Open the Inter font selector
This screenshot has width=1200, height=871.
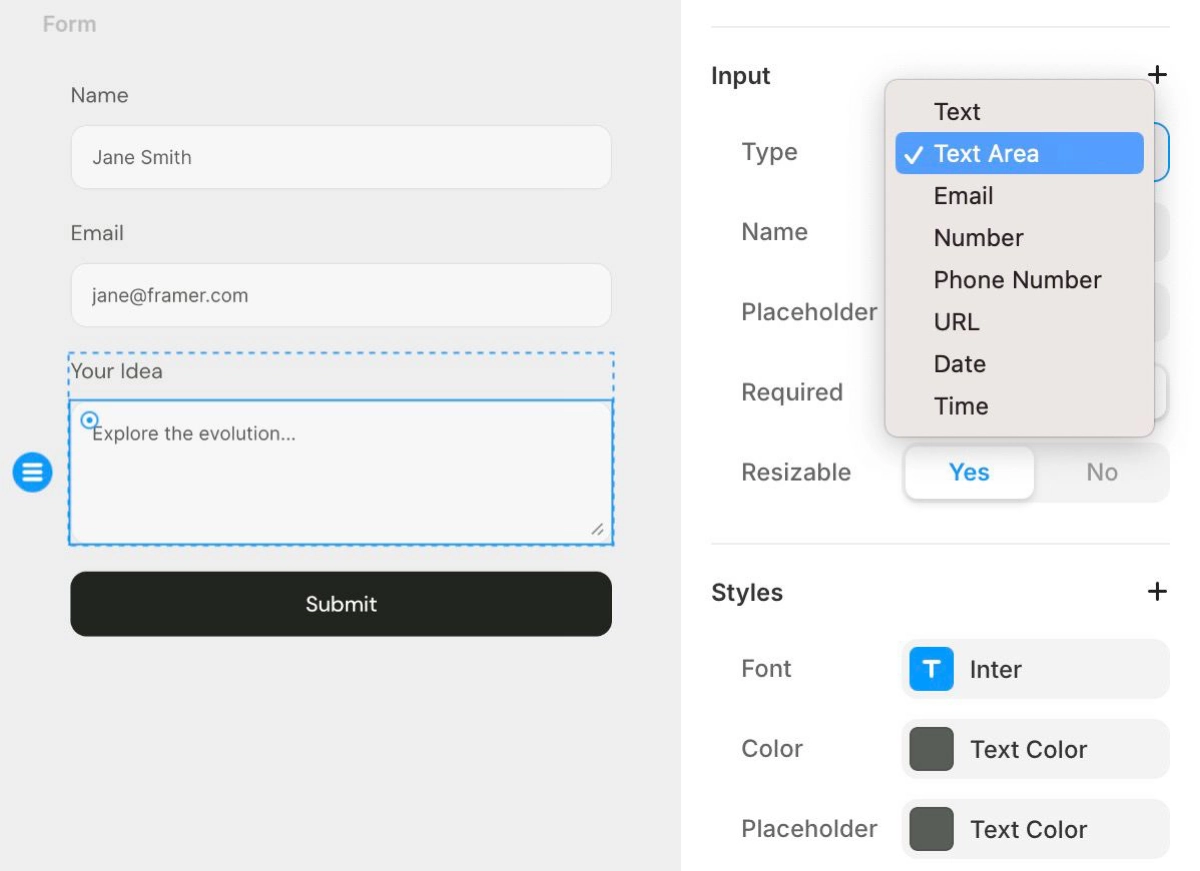click(1035, 669)
